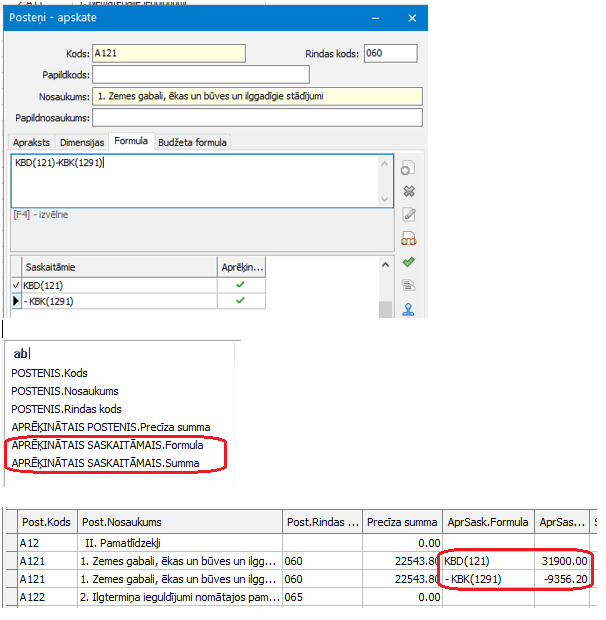Click the empty Papildnosaukums field

click(x=257, y=118)
